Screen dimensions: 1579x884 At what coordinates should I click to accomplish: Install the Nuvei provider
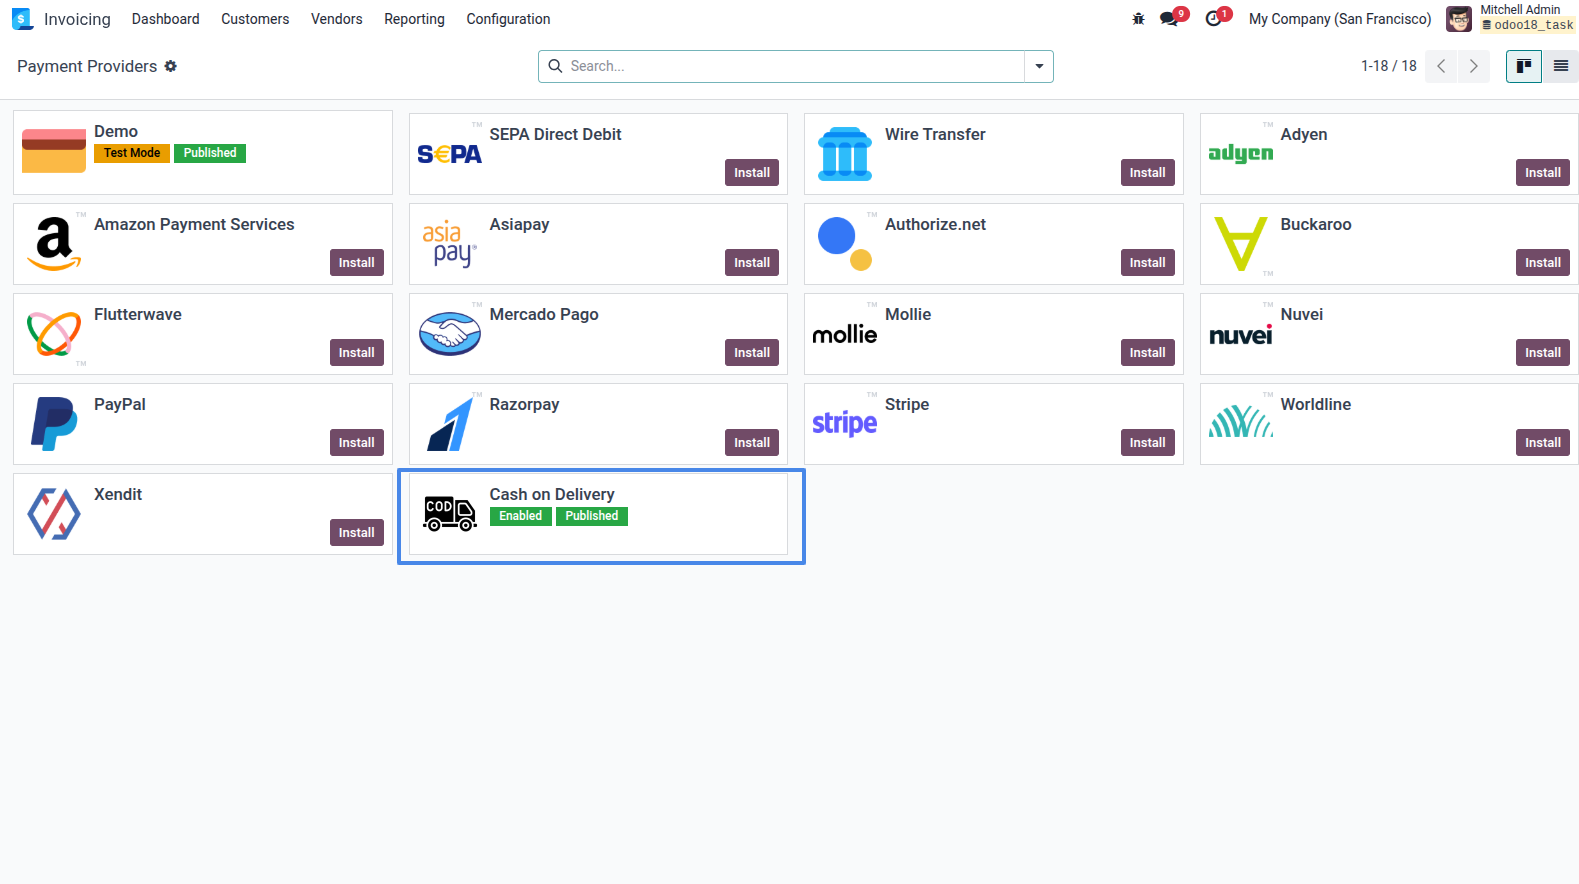coord(1543,353)
